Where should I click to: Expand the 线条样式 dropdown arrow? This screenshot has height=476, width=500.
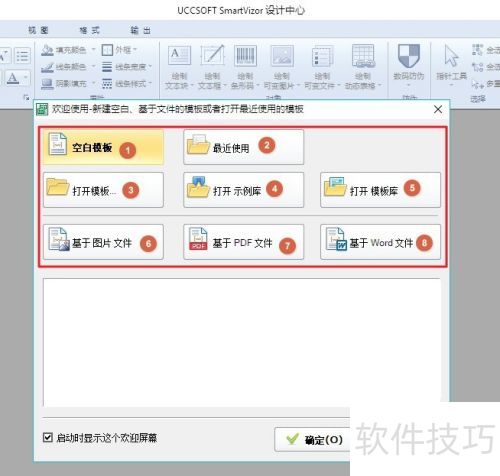pyautogui.click(x=150, y=83)
